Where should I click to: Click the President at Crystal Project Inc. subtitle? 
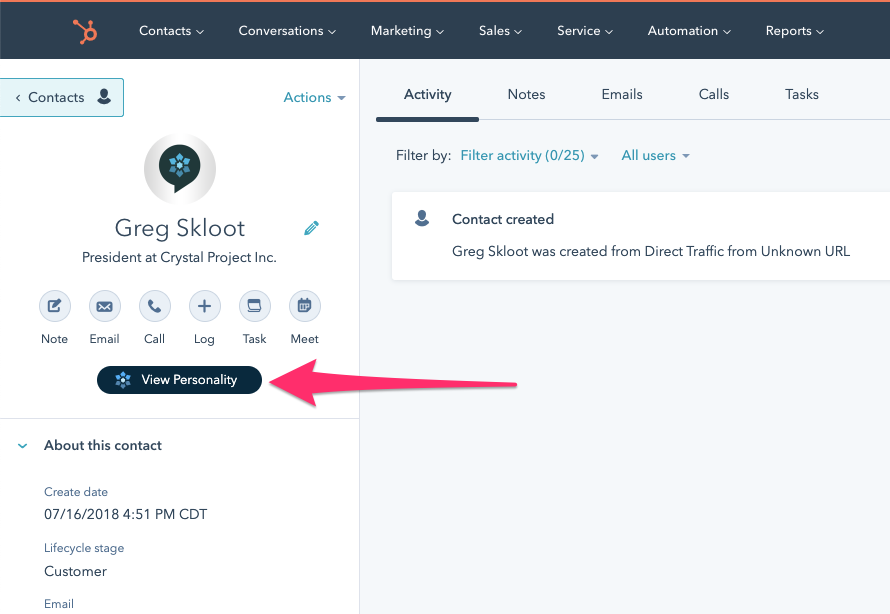[x=179, y=258]
